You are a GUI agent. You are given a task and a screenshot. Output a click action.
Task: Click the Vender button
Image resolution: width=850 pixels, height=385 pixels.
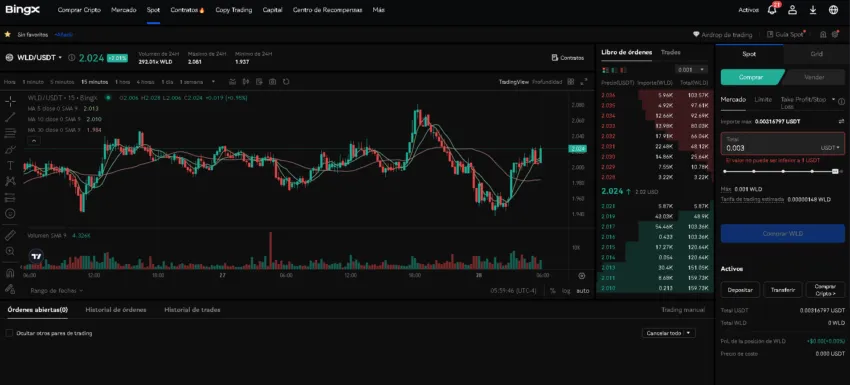tap(814, 77)
